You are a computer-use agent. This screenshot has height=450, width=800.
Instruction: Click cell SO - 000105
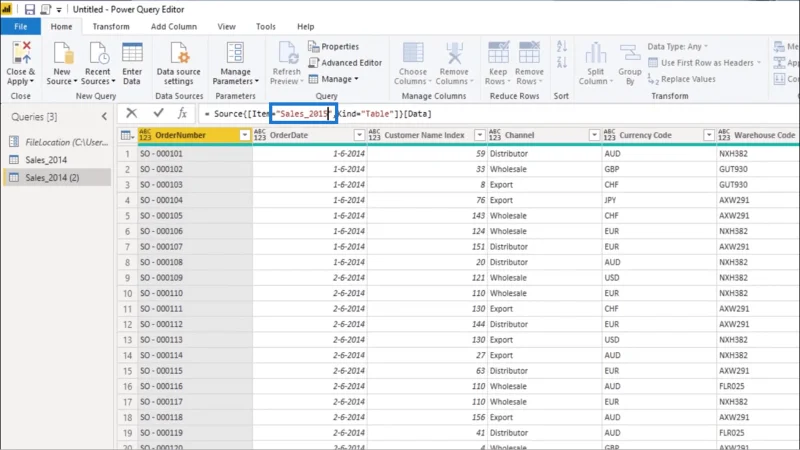(x=195, y=215)
